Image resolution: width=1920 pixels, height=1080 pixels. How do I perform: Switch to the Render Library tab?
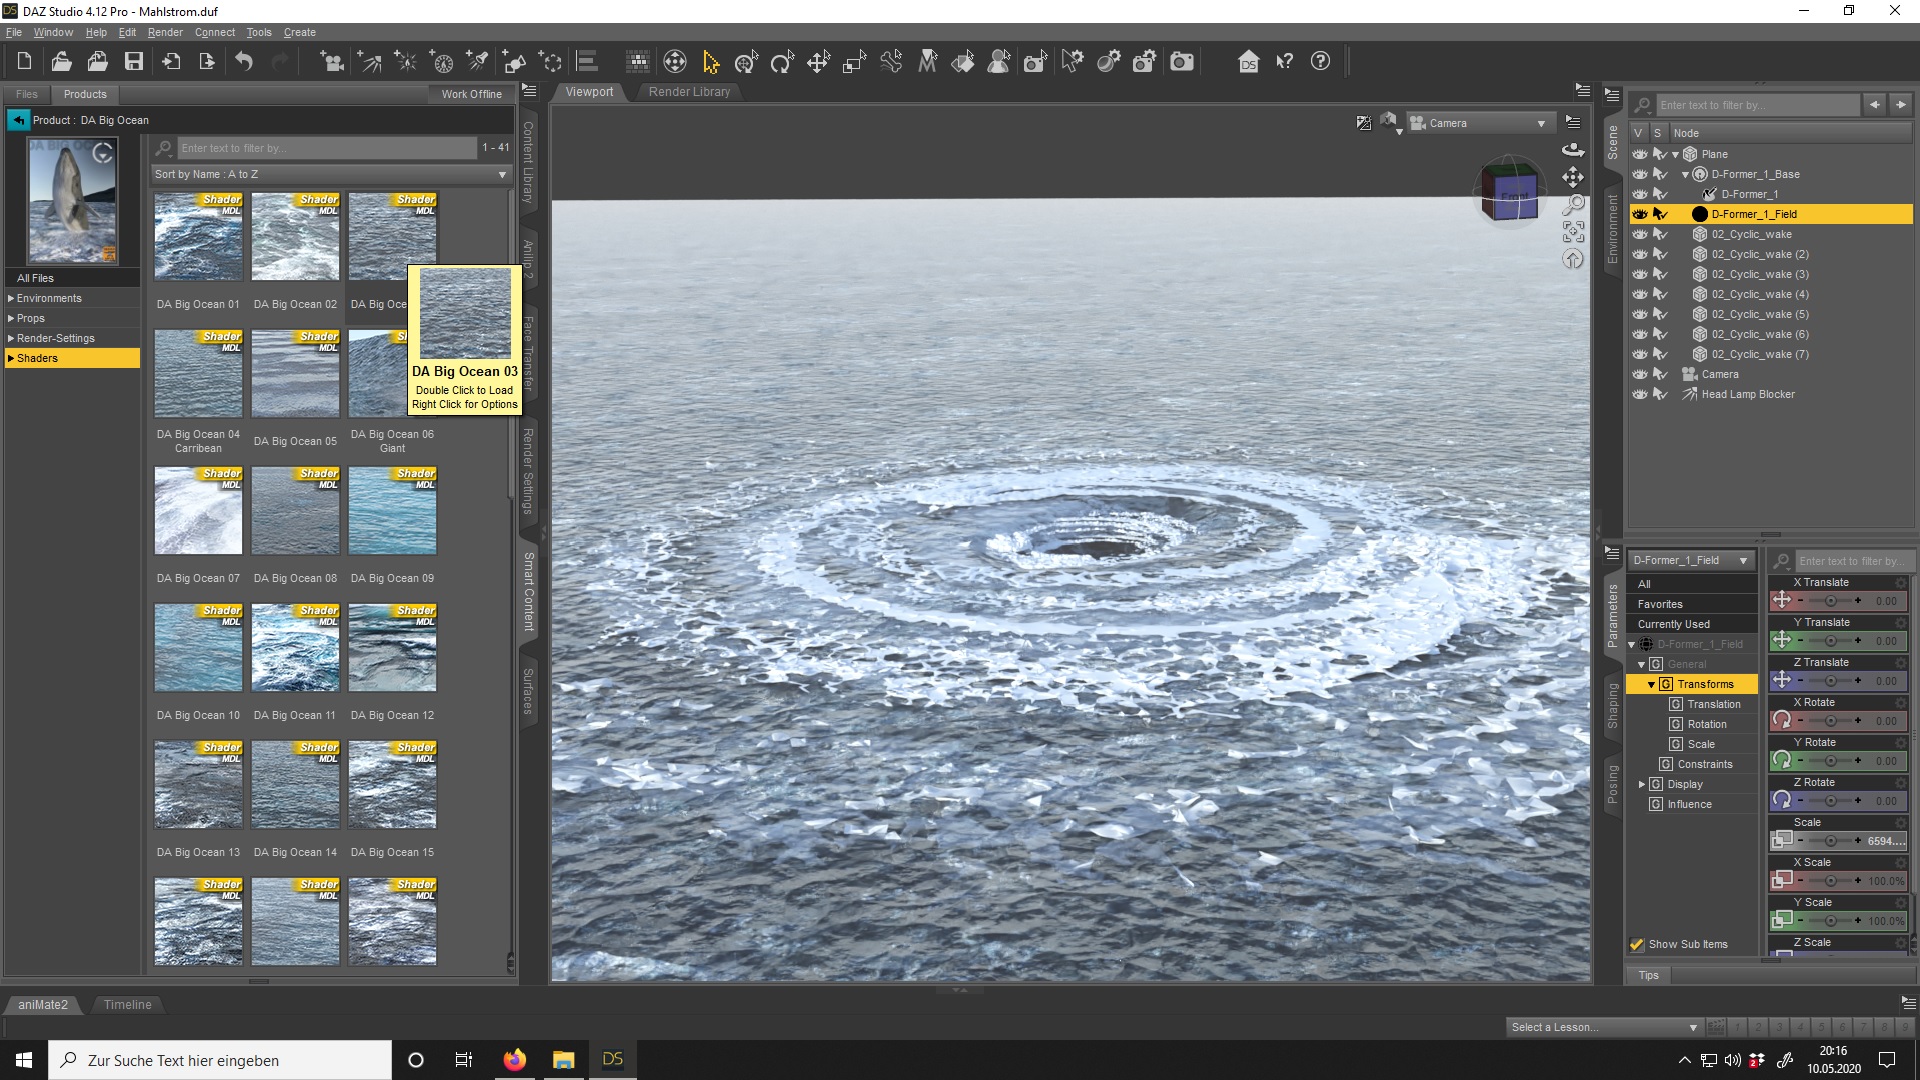[x=689, y=92]
